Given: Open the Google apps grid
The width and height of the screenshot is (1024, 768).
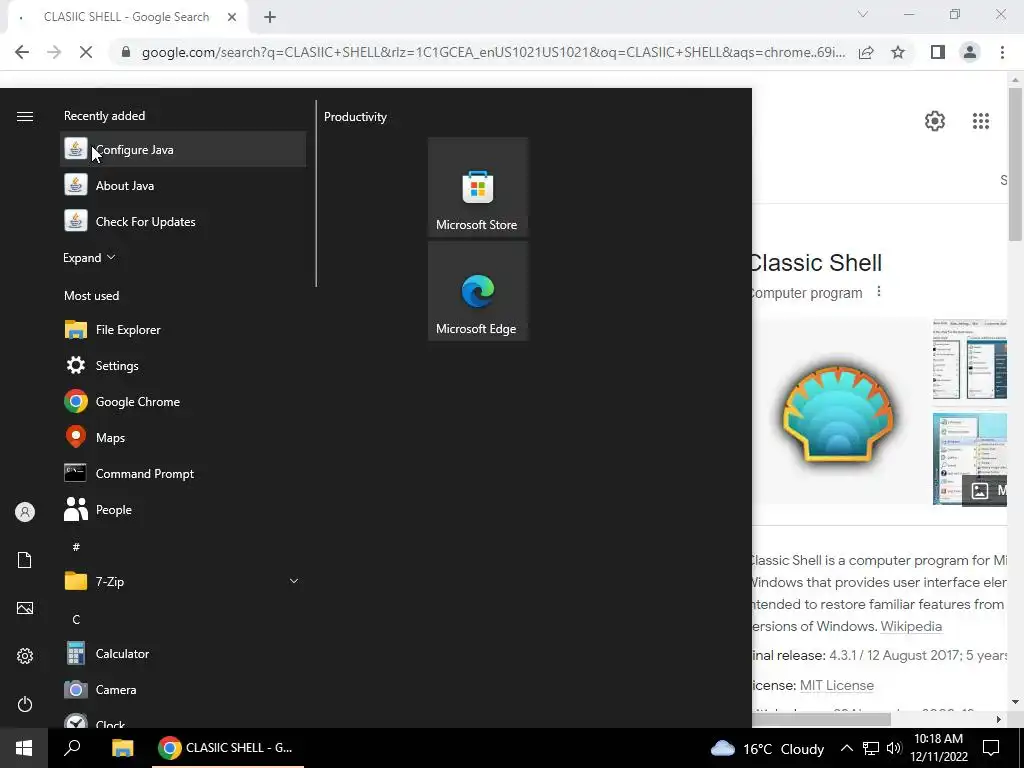Looking at the screenshot, I should pos(981,121).
